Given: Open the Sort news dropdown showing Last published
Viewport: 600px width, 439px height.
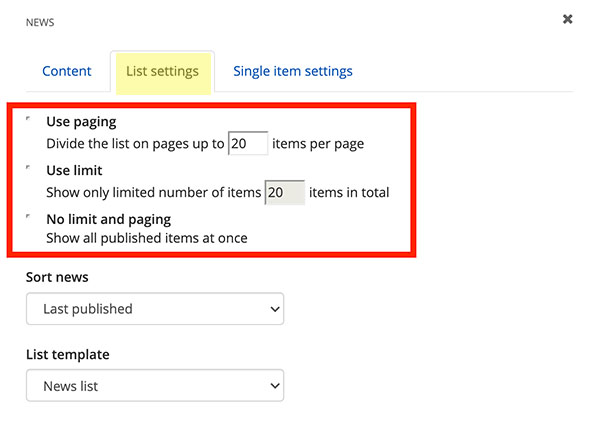Looking at the screenshot, I should point(154,309).
